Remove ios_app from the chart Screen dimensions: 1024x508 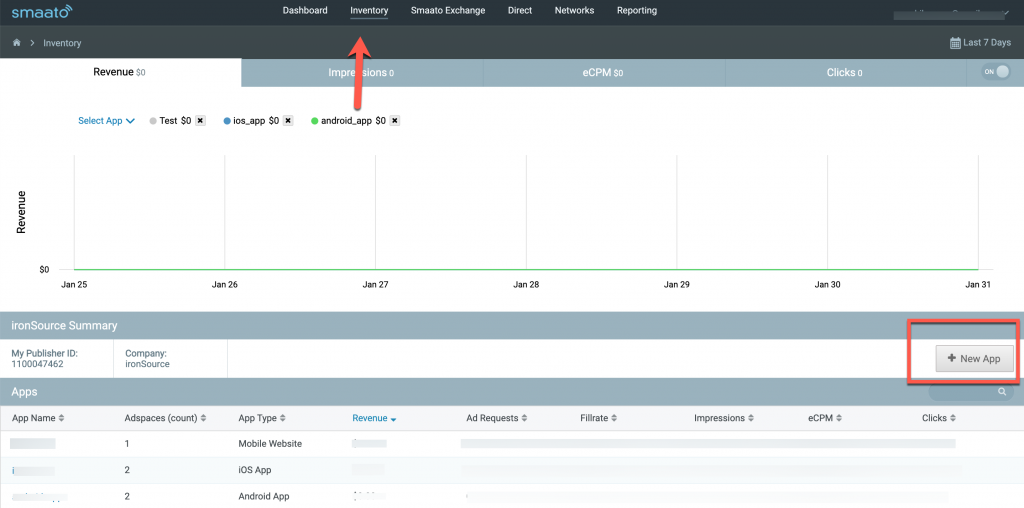click(x=288, y=121)
